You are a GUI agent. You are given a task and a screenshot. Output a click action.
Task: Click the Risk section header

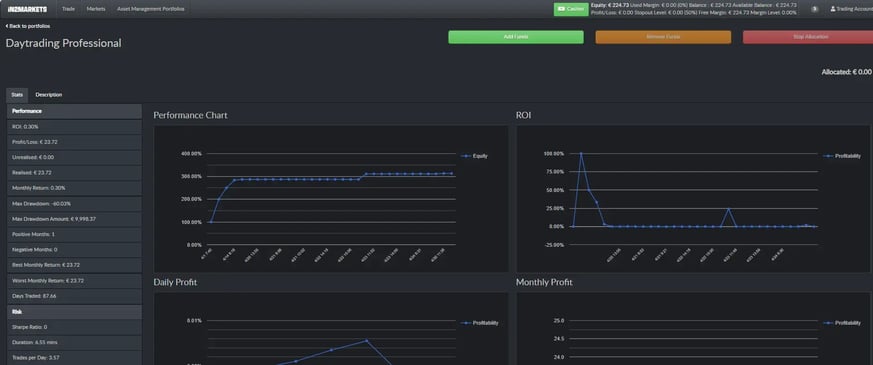pos(74,312)
